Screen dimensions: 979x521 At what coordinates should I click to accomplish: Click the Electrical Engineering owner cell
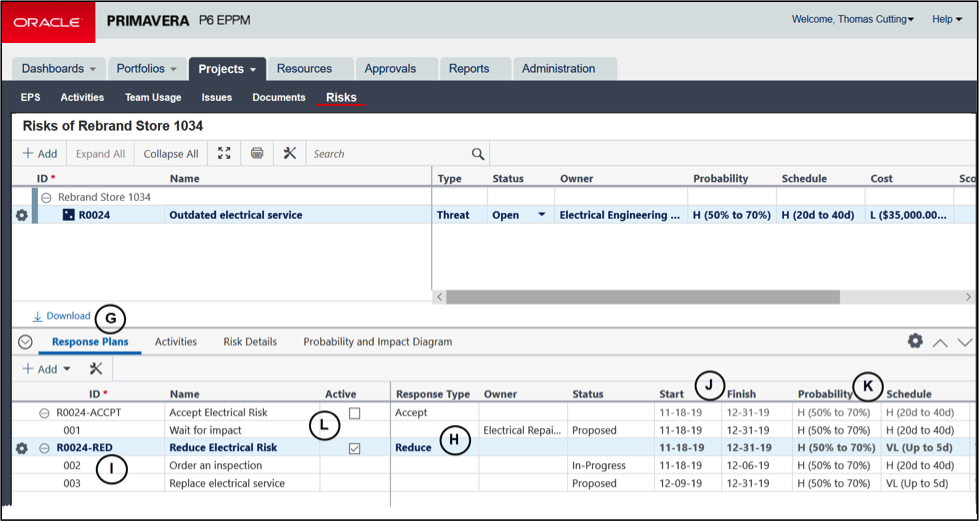(621, 215)
